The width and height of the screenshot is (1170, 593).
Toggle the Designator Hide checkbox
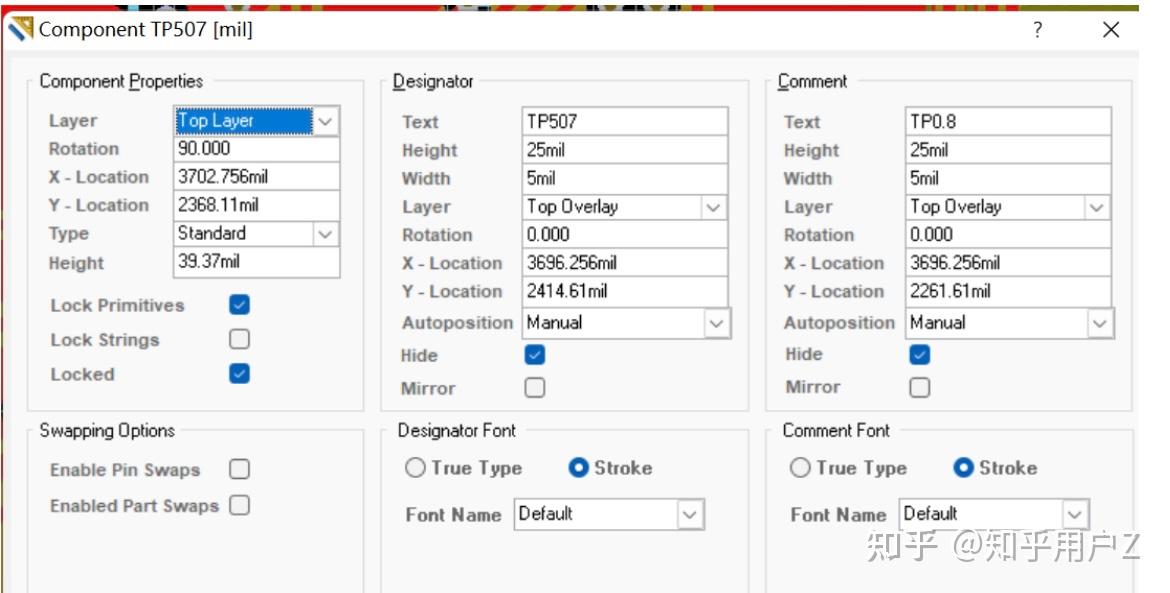[535, 355]
